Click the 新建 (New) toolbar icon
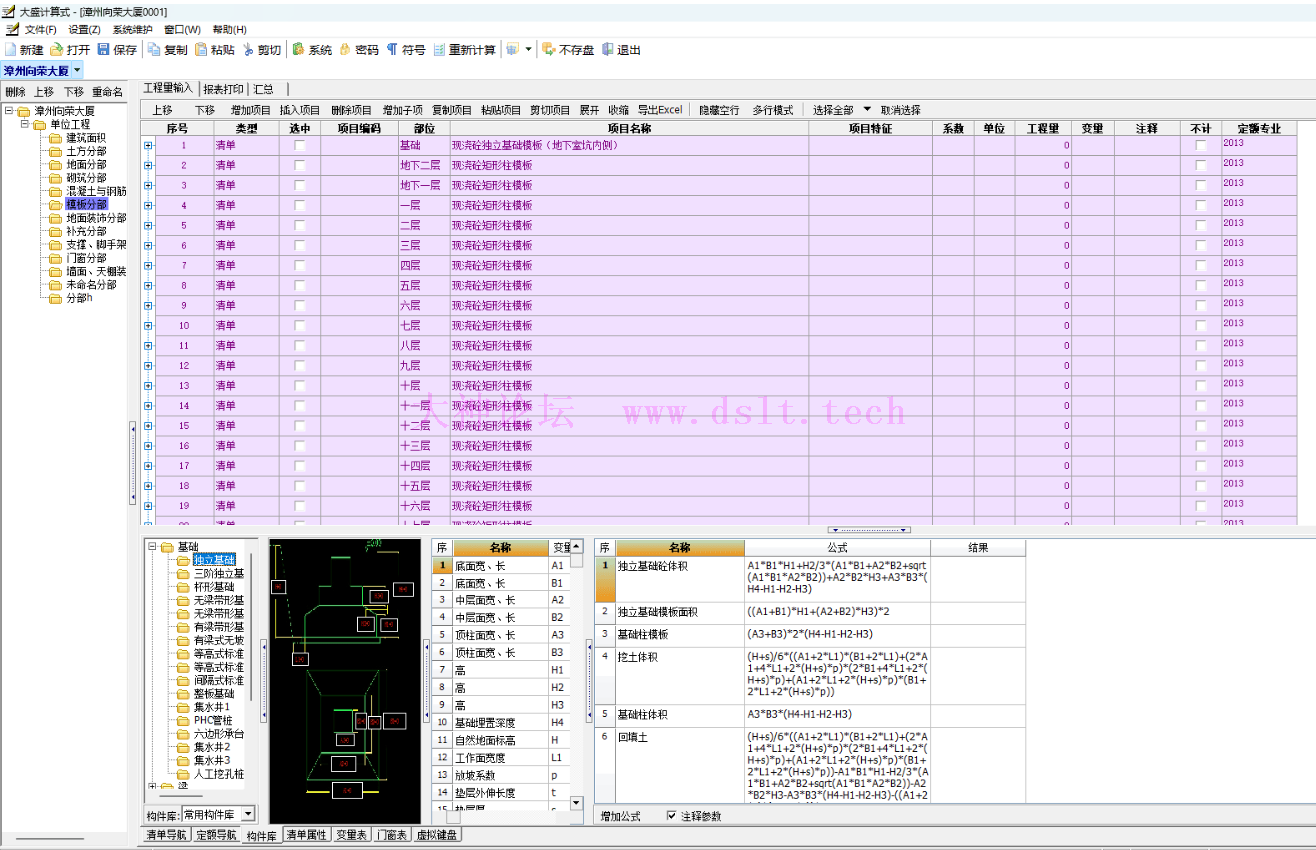The image size is (1316, 850). [11, 49]
